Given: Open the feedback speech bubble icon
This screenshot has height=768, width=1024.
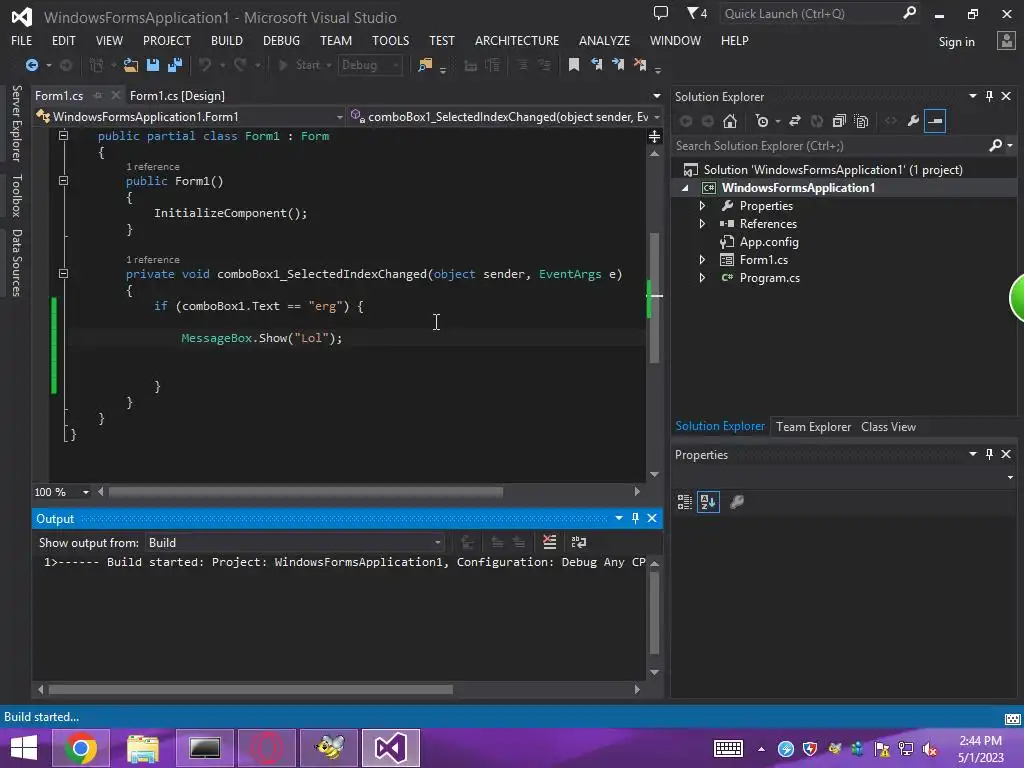Looking at the screenshot, I should coord(661,13).
